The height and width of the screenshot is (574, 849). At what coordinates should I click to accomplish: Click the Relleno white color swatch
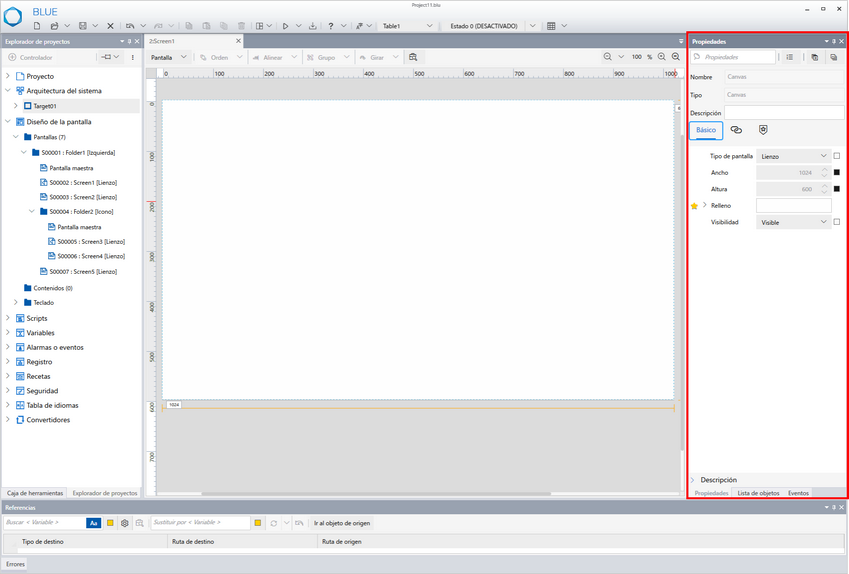(793, 206)
